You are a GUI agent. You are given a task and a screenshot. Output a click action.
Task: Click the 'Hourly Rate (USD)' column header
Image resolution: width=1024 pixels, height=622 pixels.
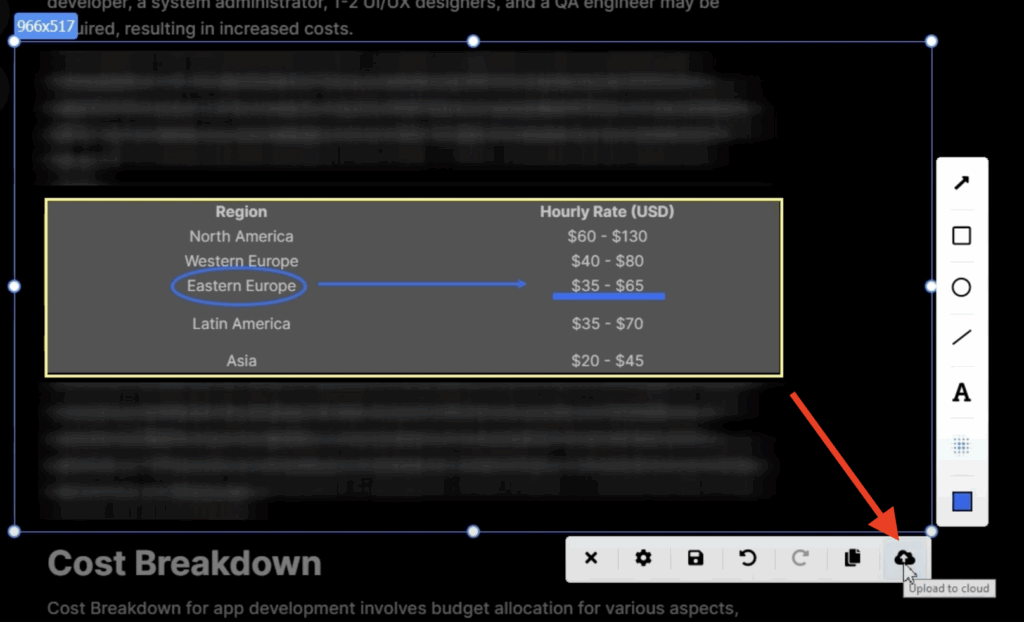coord(607,212)
